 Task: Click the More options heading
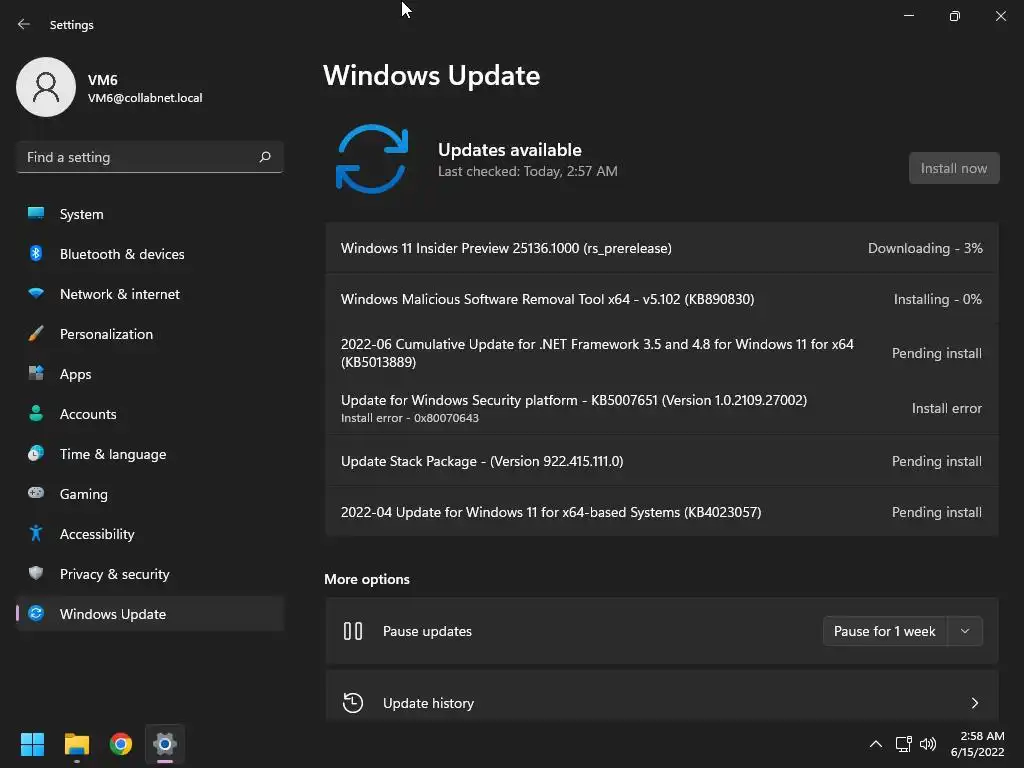[367, 579]
